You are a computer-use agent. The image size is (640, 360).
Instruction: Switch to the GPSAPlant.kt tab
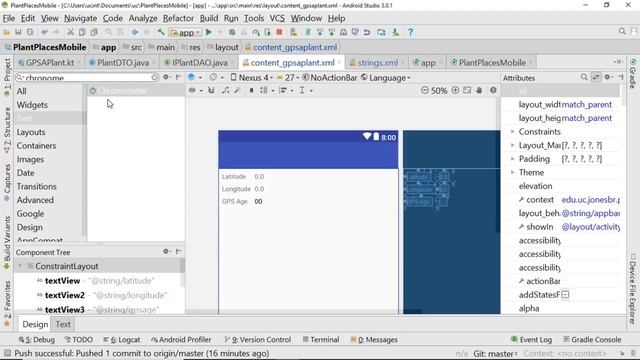[49, 63]
